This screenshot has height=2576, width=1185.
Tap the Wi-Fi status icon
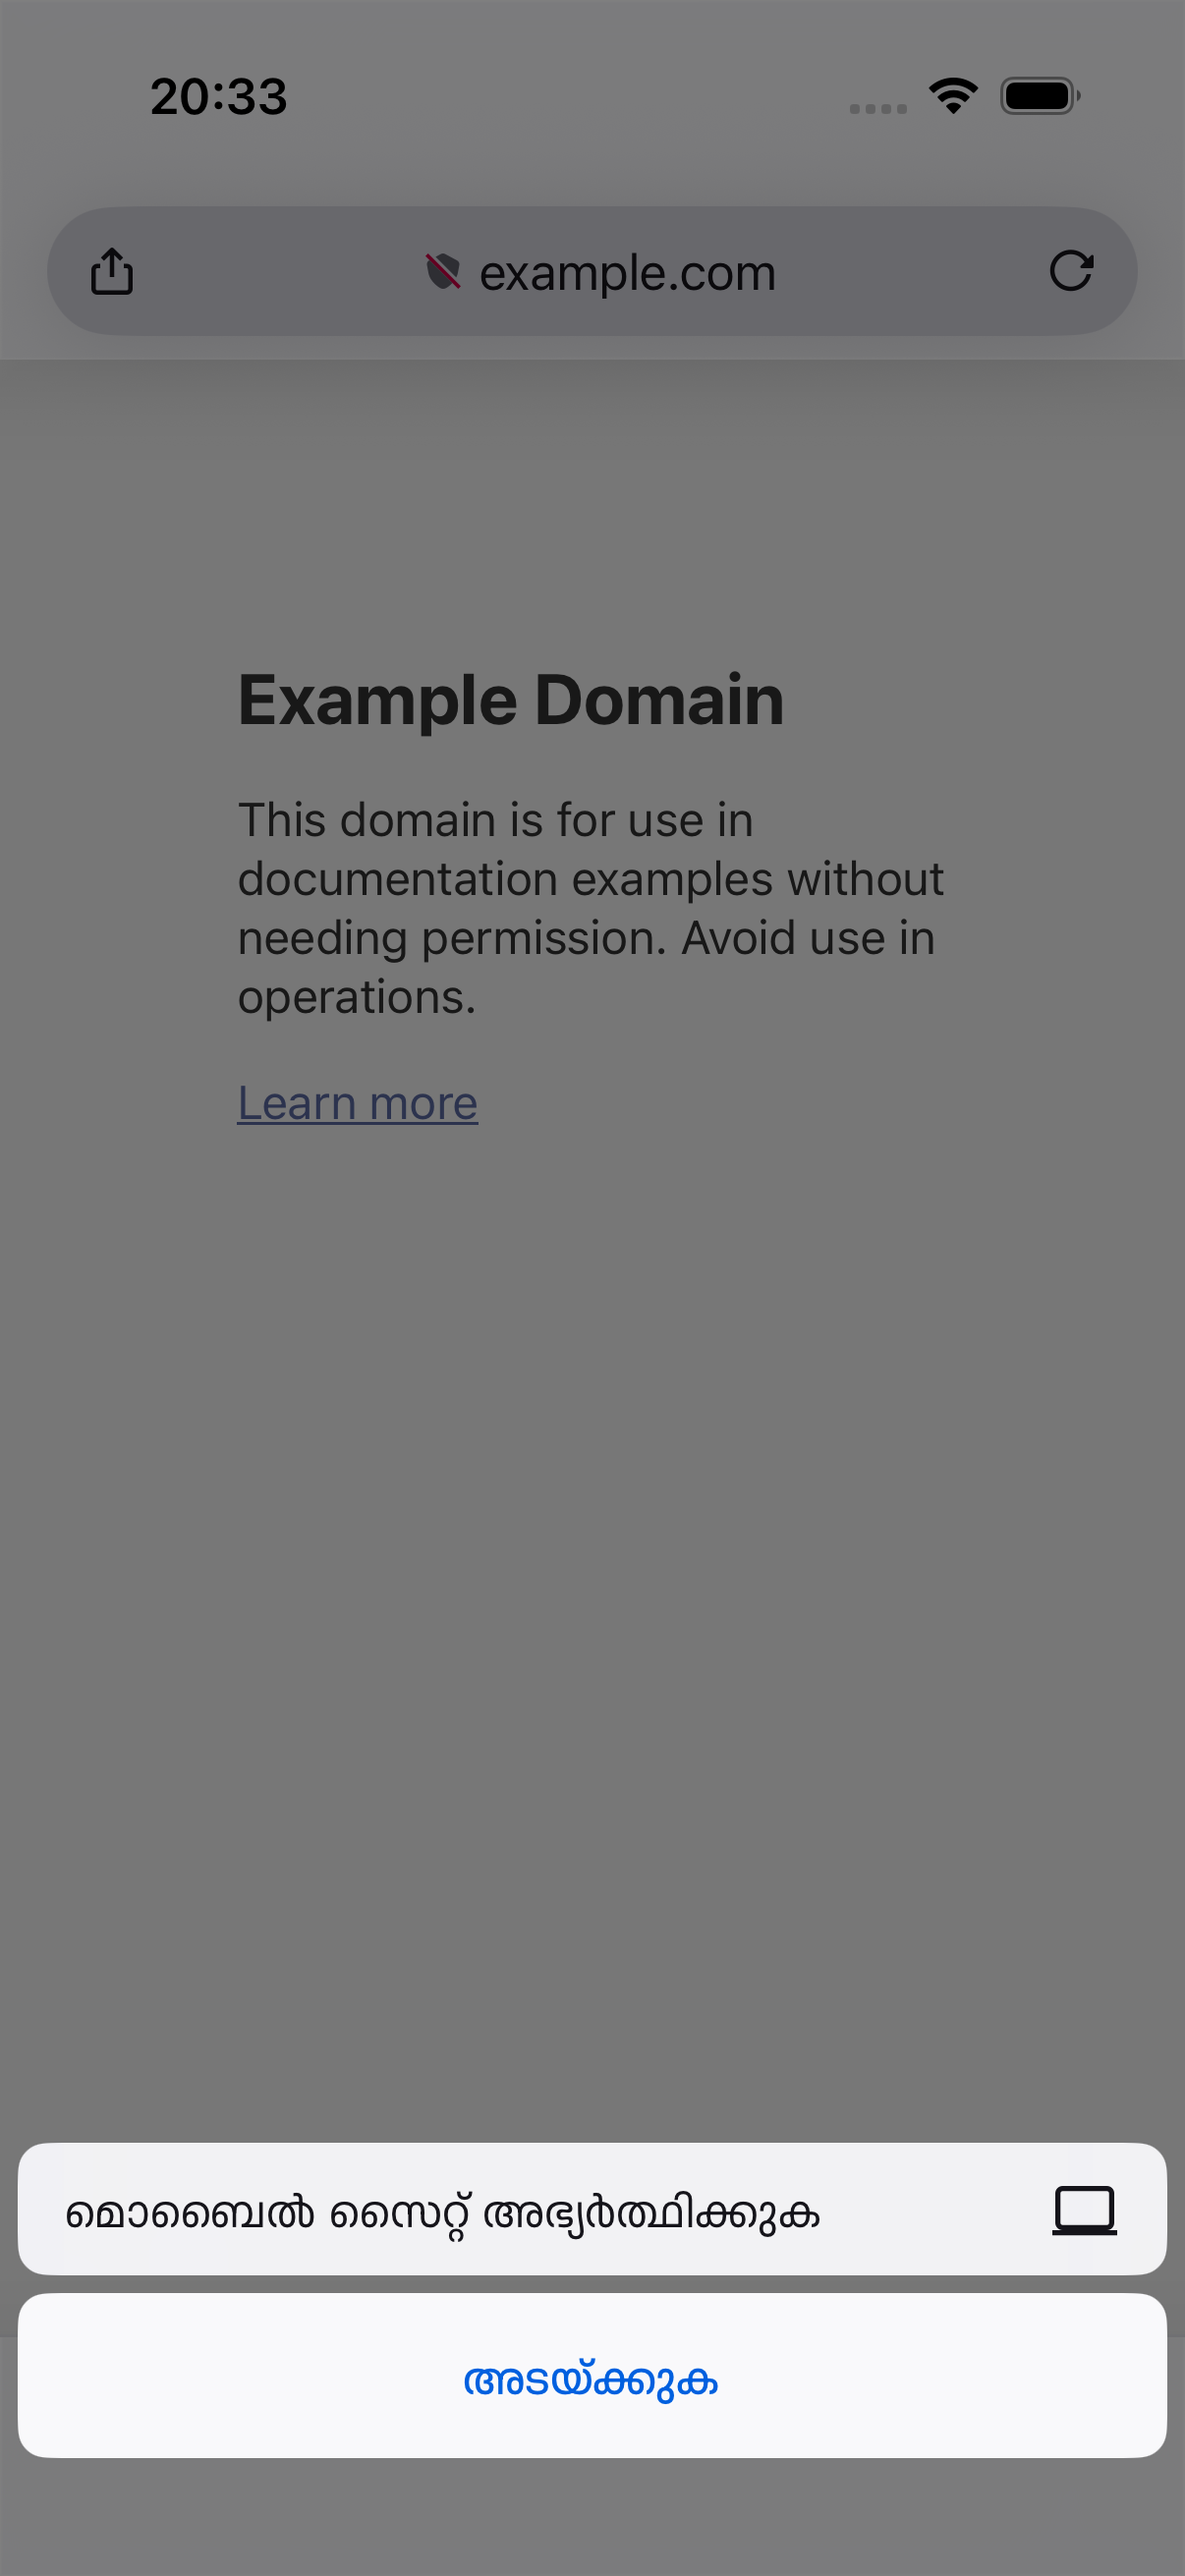point(953,96)
